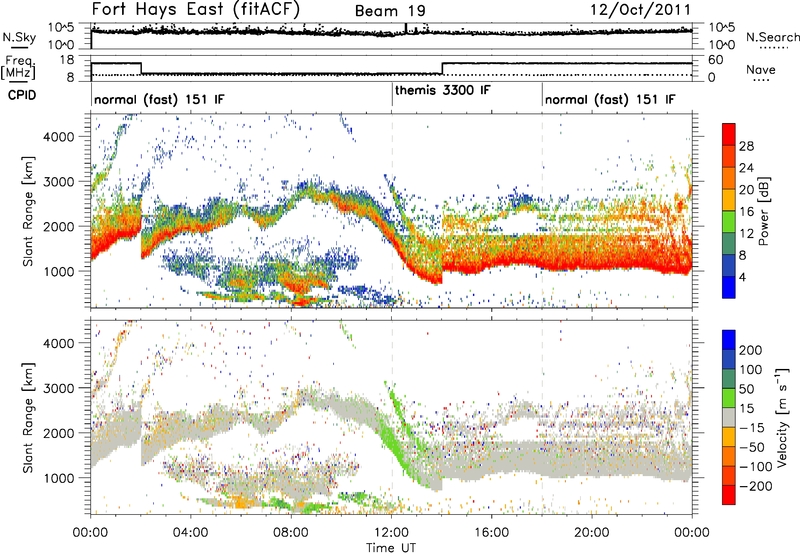The image size is (800, 554).
Task: Click the green segment of Power colorbar
Action: coord(729,221)
